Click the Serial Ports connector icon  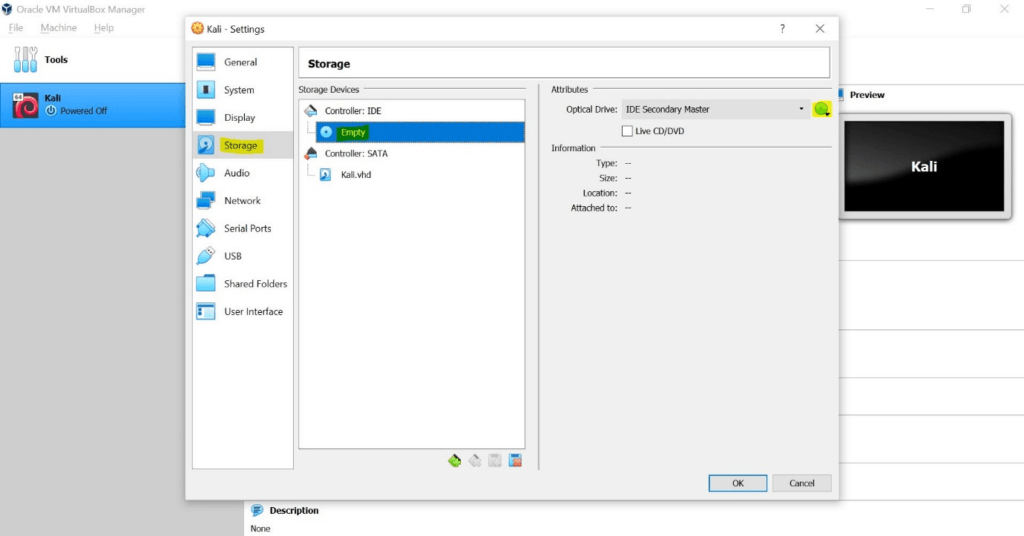click(206, 228)
